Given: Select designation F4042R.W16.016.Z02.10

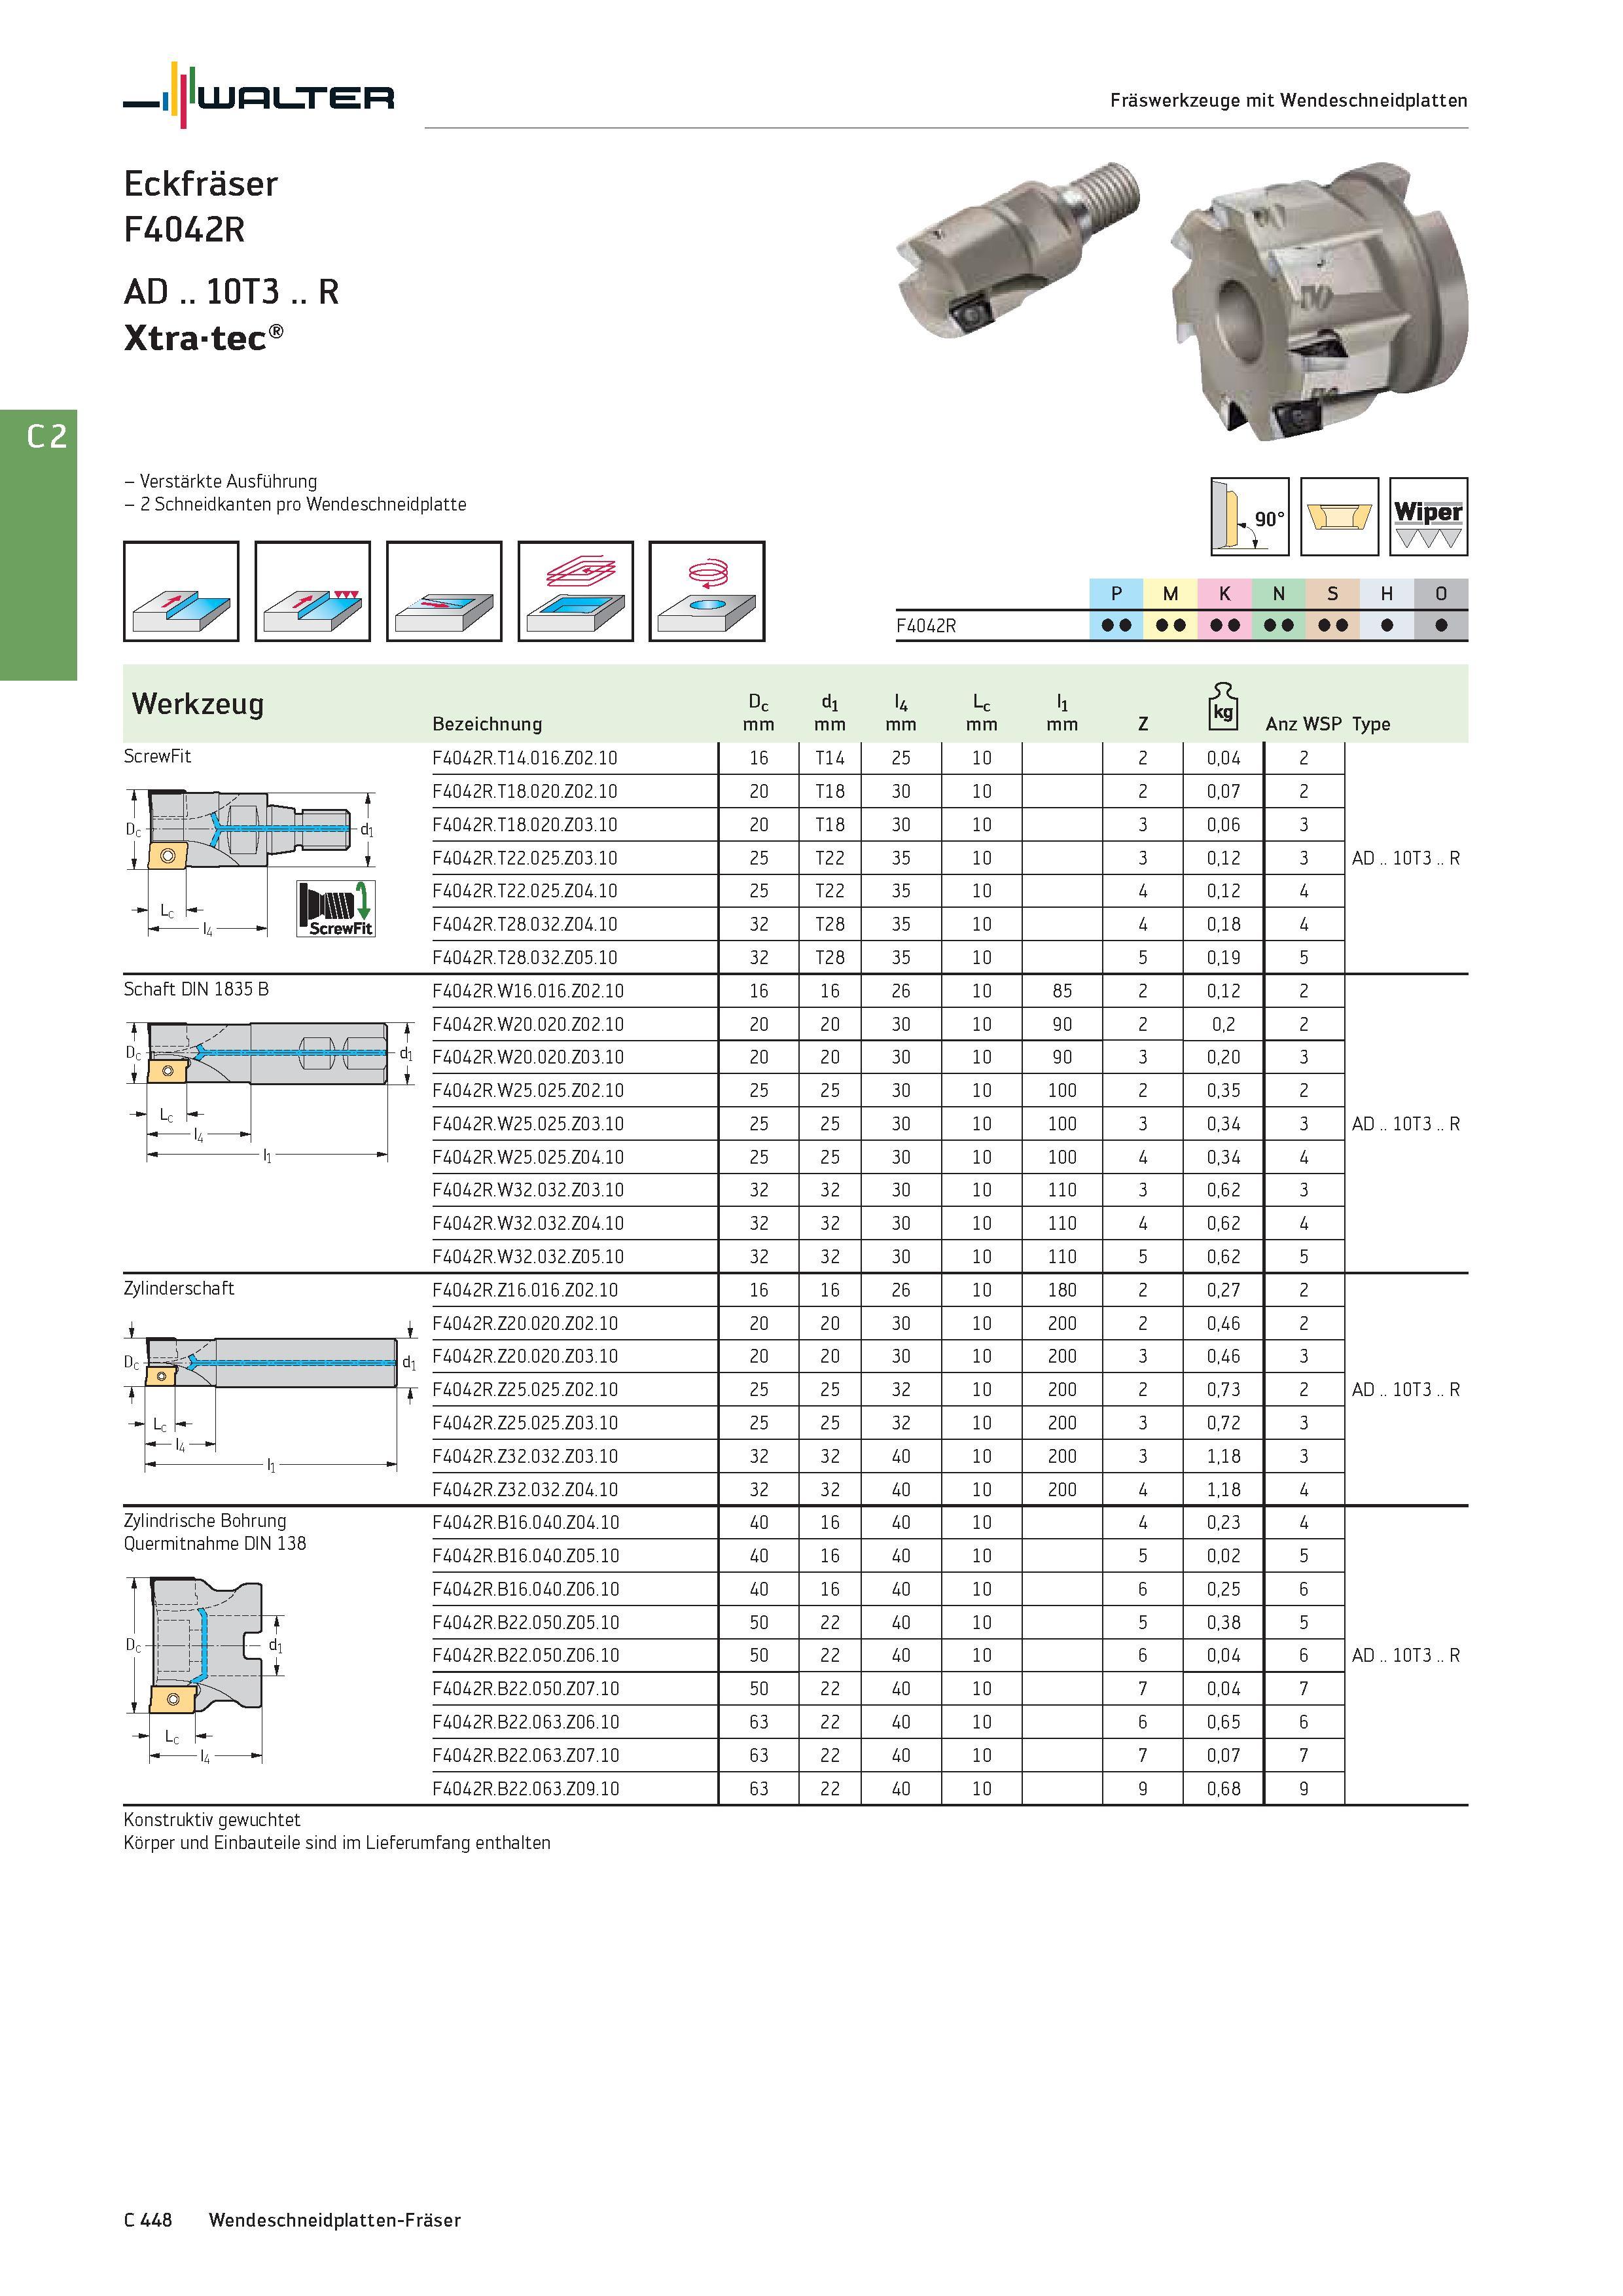Looking at the screenshot, I should tap(528, 991).
